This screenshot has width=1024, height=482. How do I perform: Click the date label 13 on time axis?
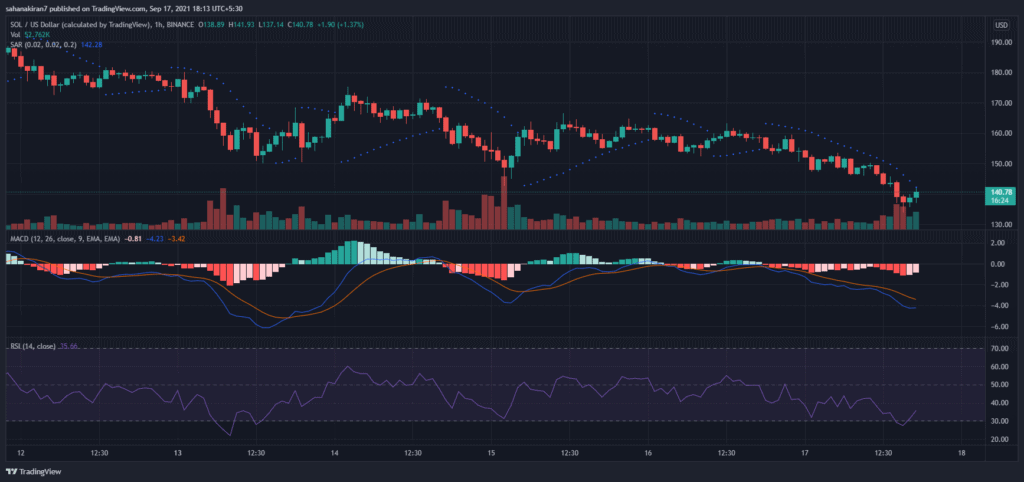pyautogui.click(x=178, y=453)
